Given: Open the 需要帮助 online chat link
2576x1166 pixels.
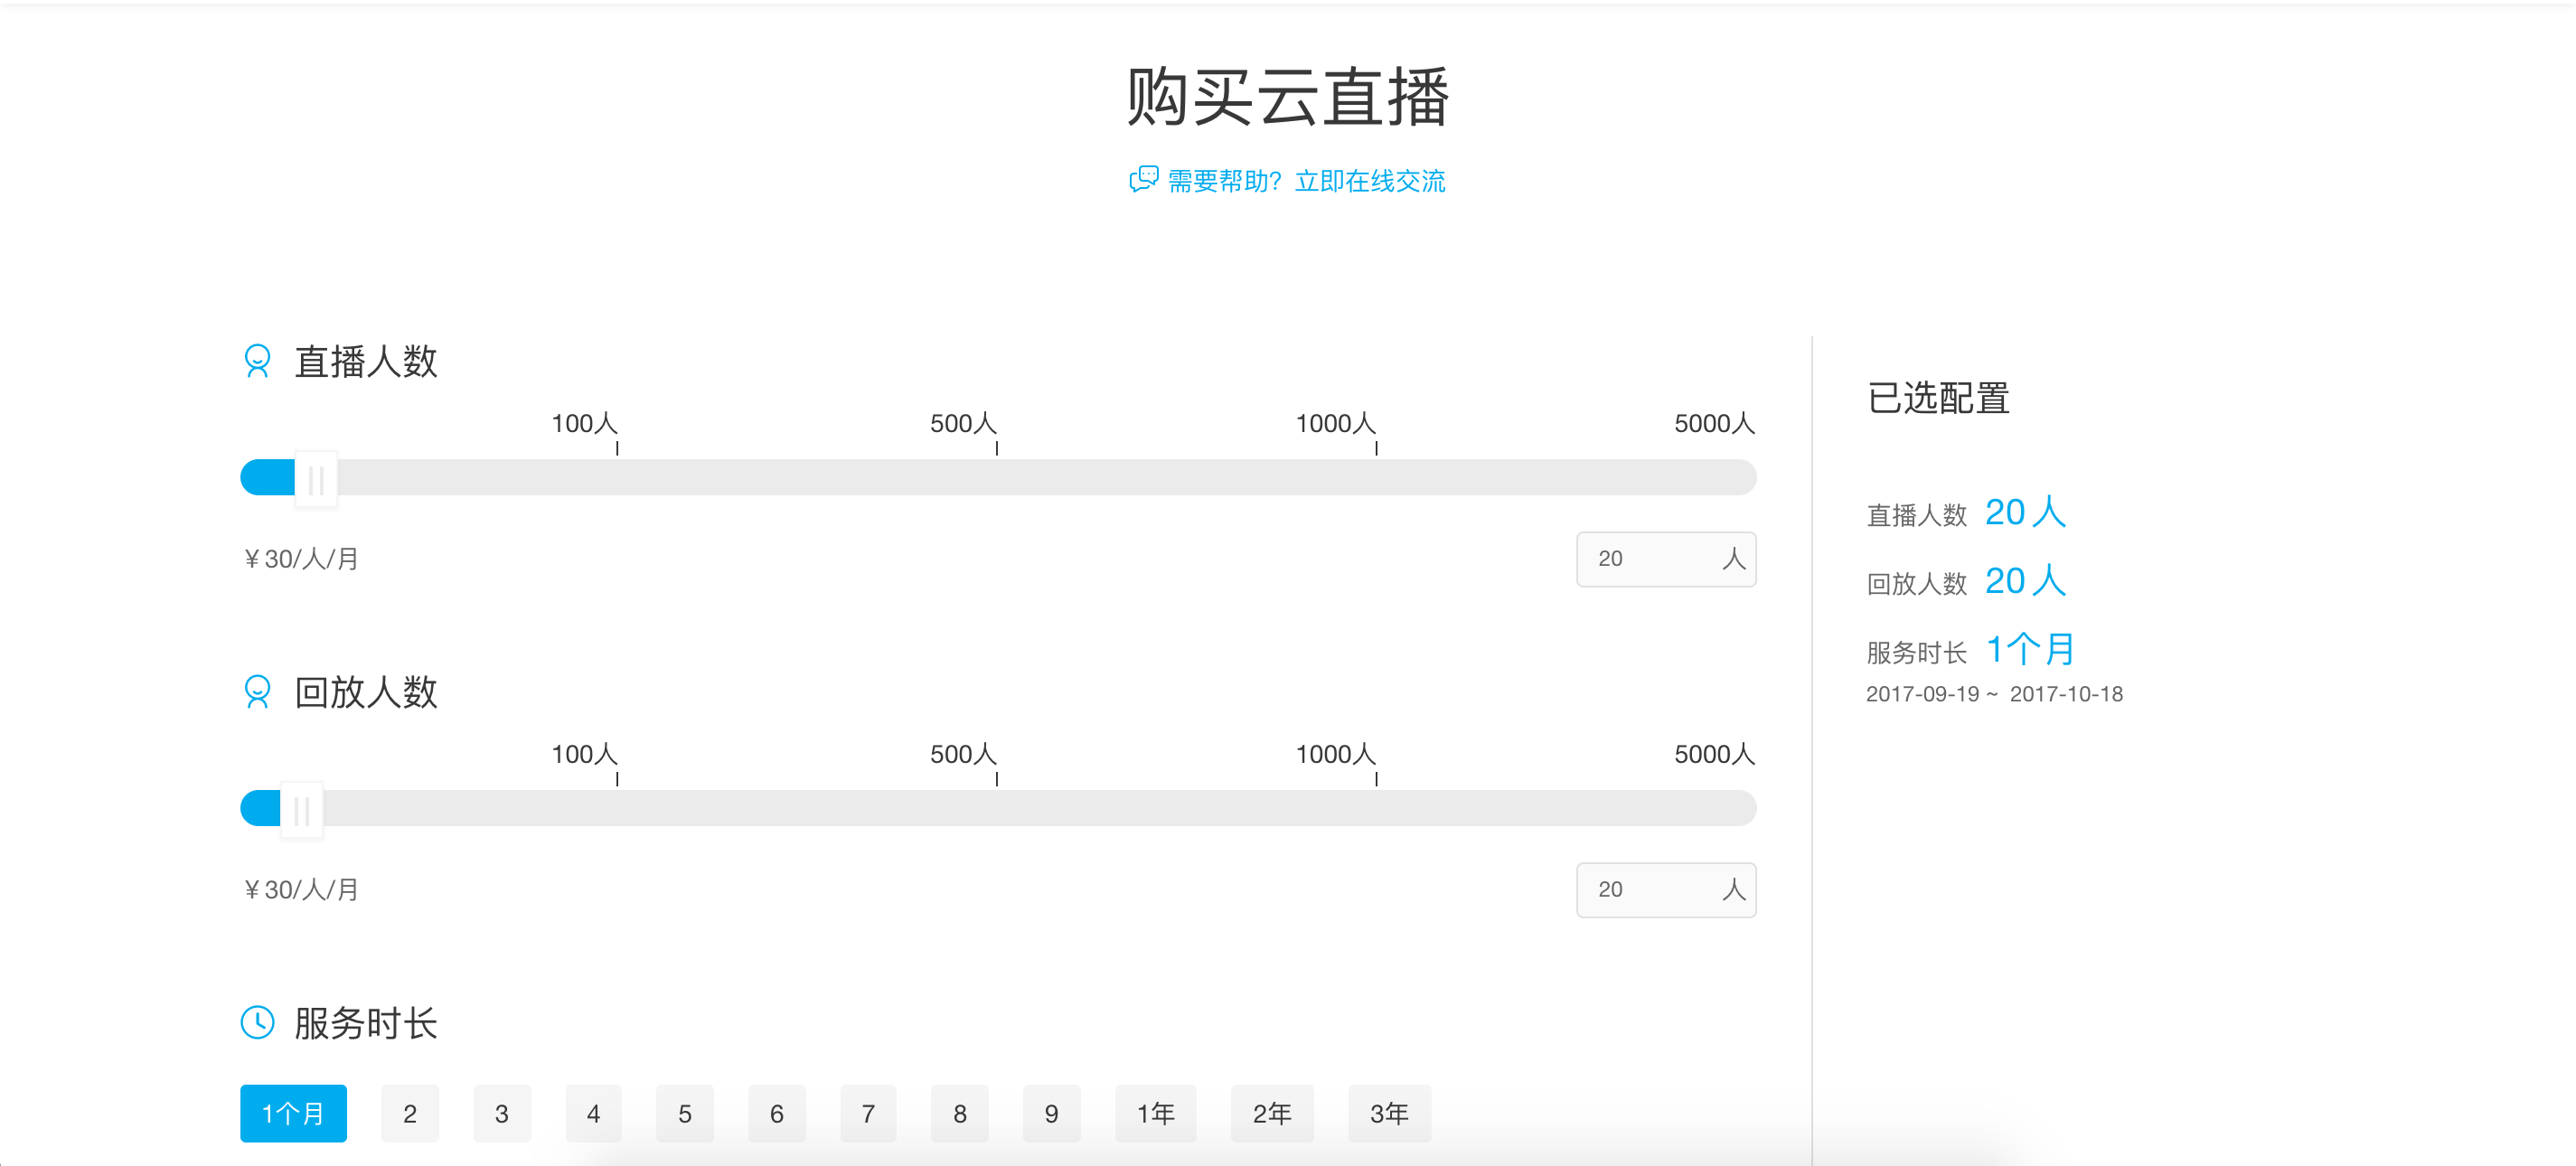Looking at the screenshot, I should (x=1305, y=181).
